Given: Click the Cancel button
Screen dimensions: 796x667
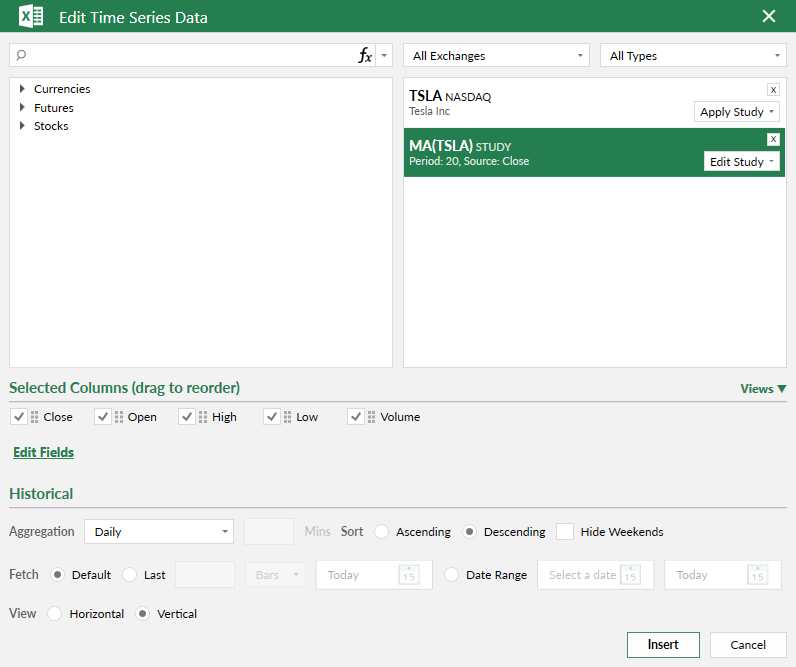Looking at the screenshot, I should [x=748, y=645].
